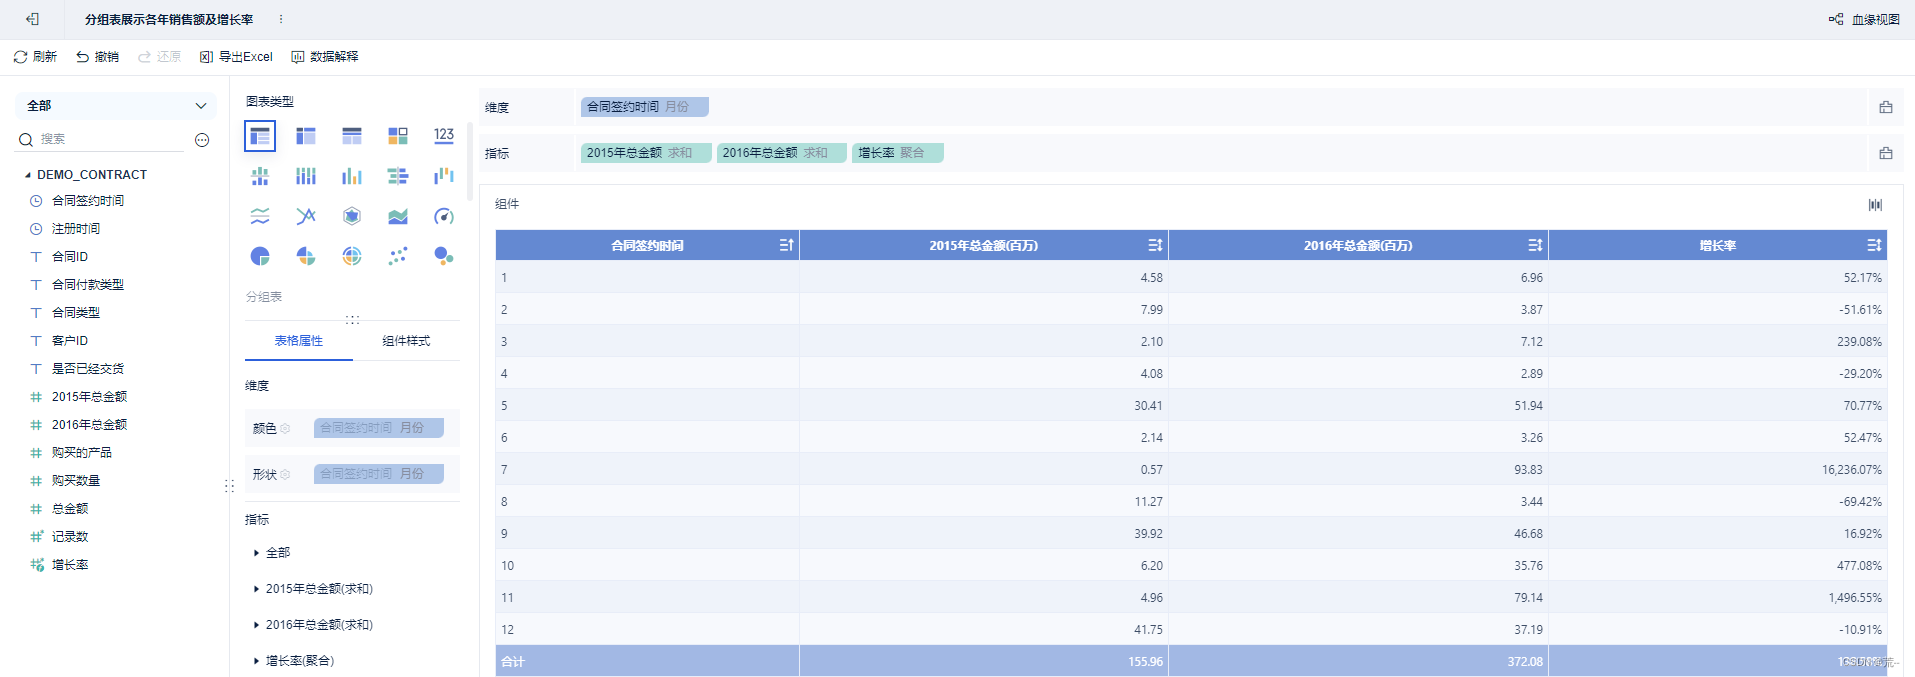
Task: Select the multi-series column chart type
Action: coord(352,176)
